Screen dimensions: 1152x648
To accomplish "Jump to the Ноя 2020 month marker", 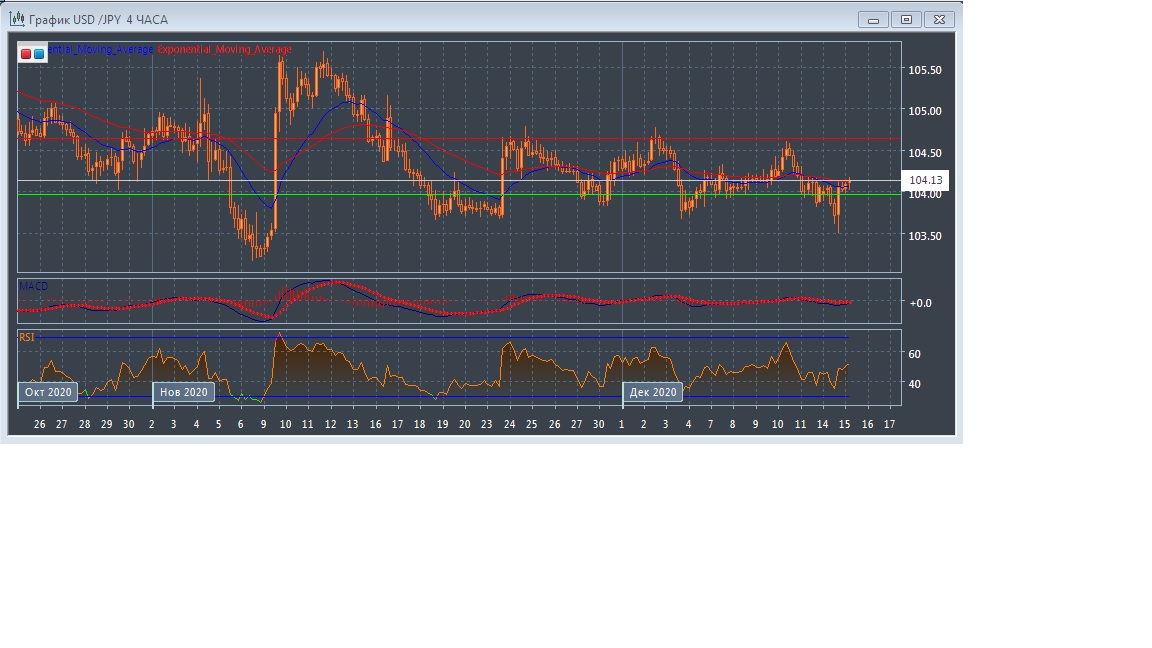I will pyautogui.click(x=184, y=392).
